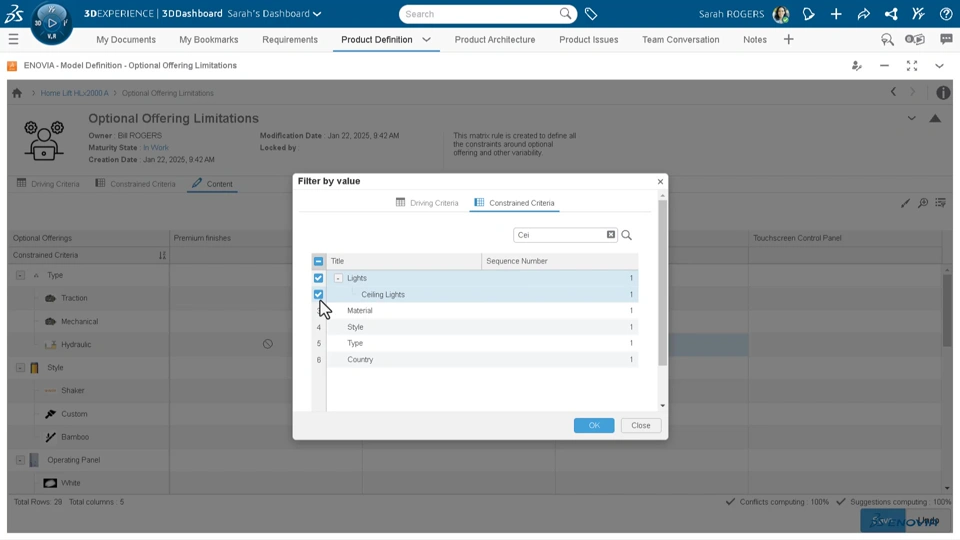The height and width of the screenshot is (540, 960).
Task: Click the search magnifier in top bar
Action: point(566,13)
